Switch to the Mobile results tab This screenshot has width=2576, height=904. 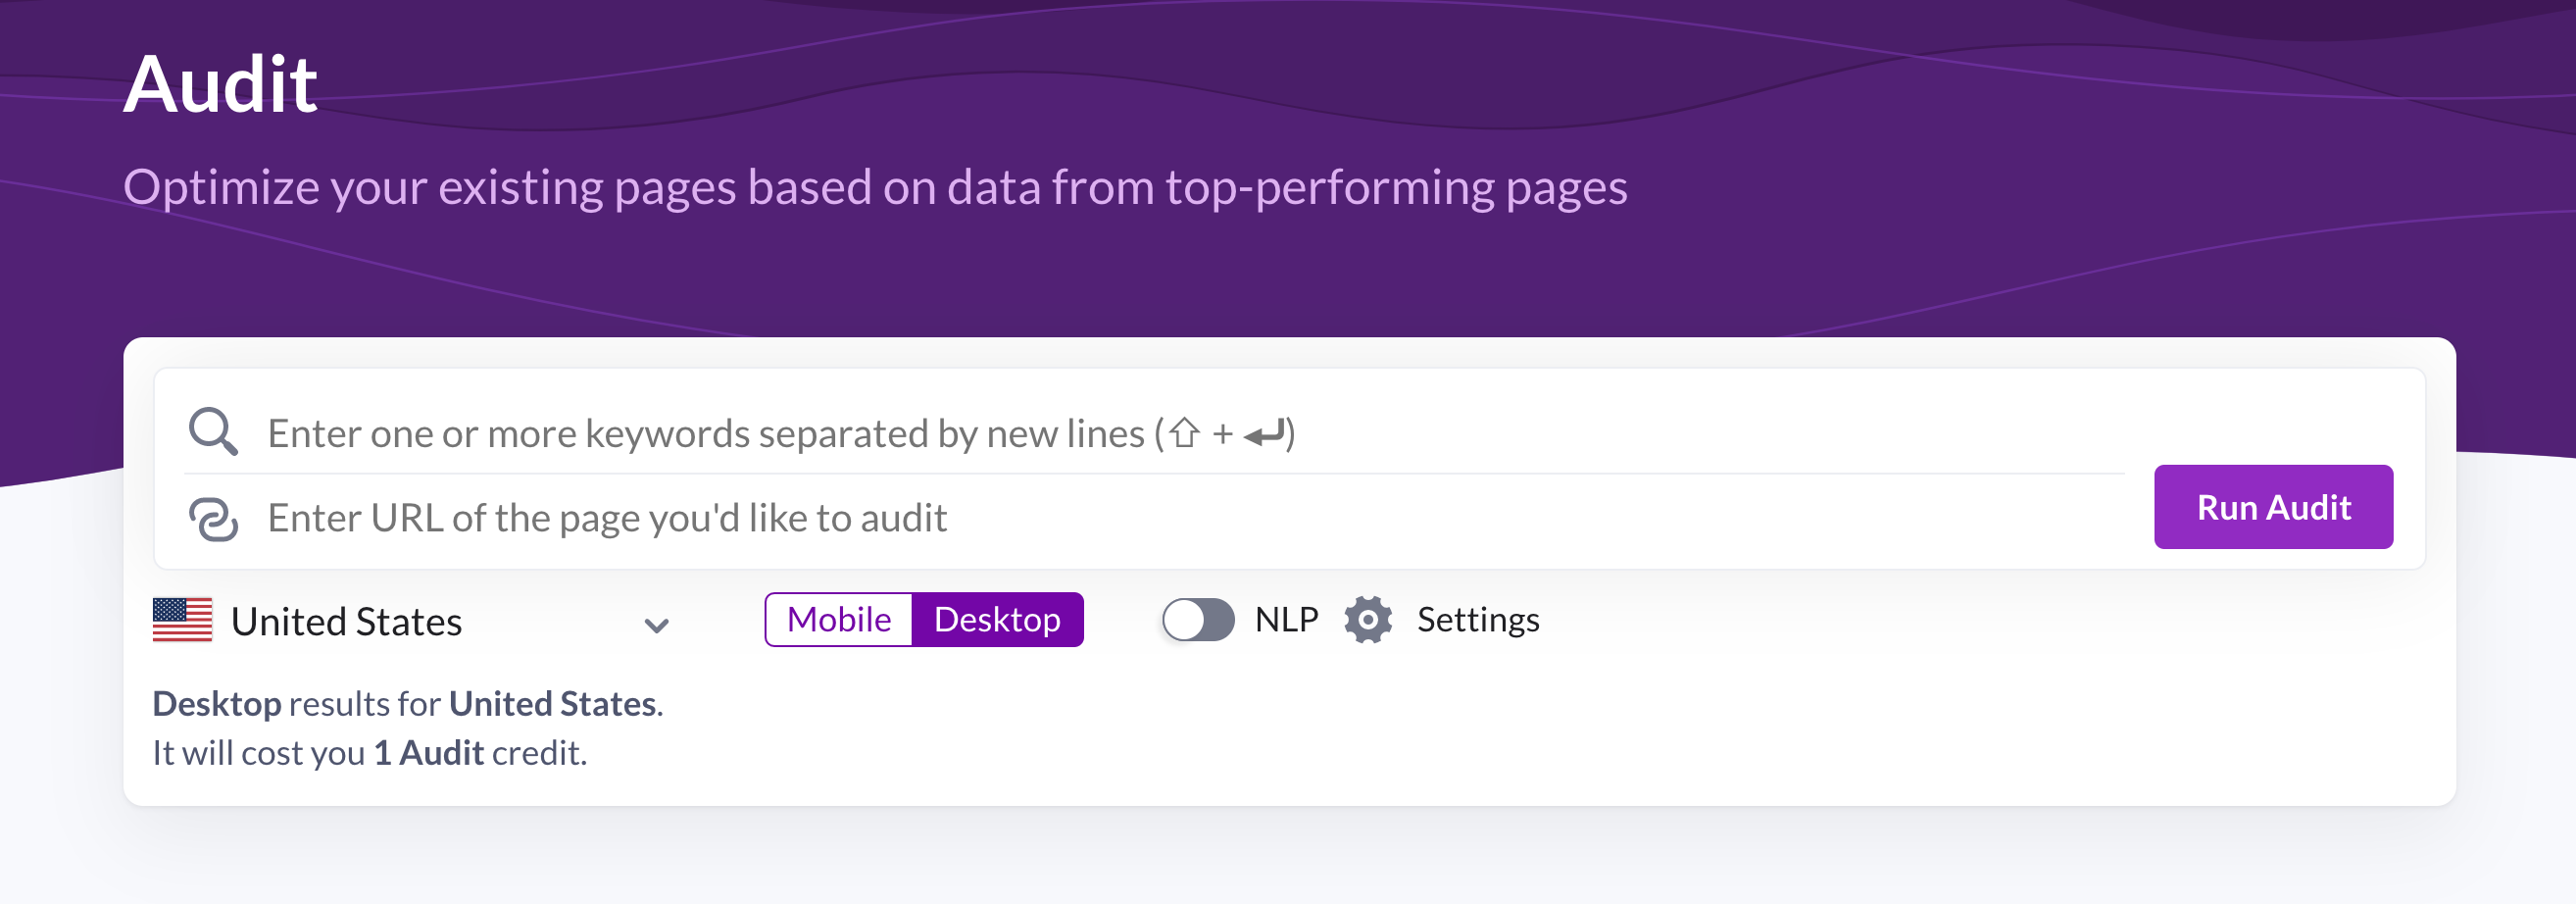tap(838, 620)
